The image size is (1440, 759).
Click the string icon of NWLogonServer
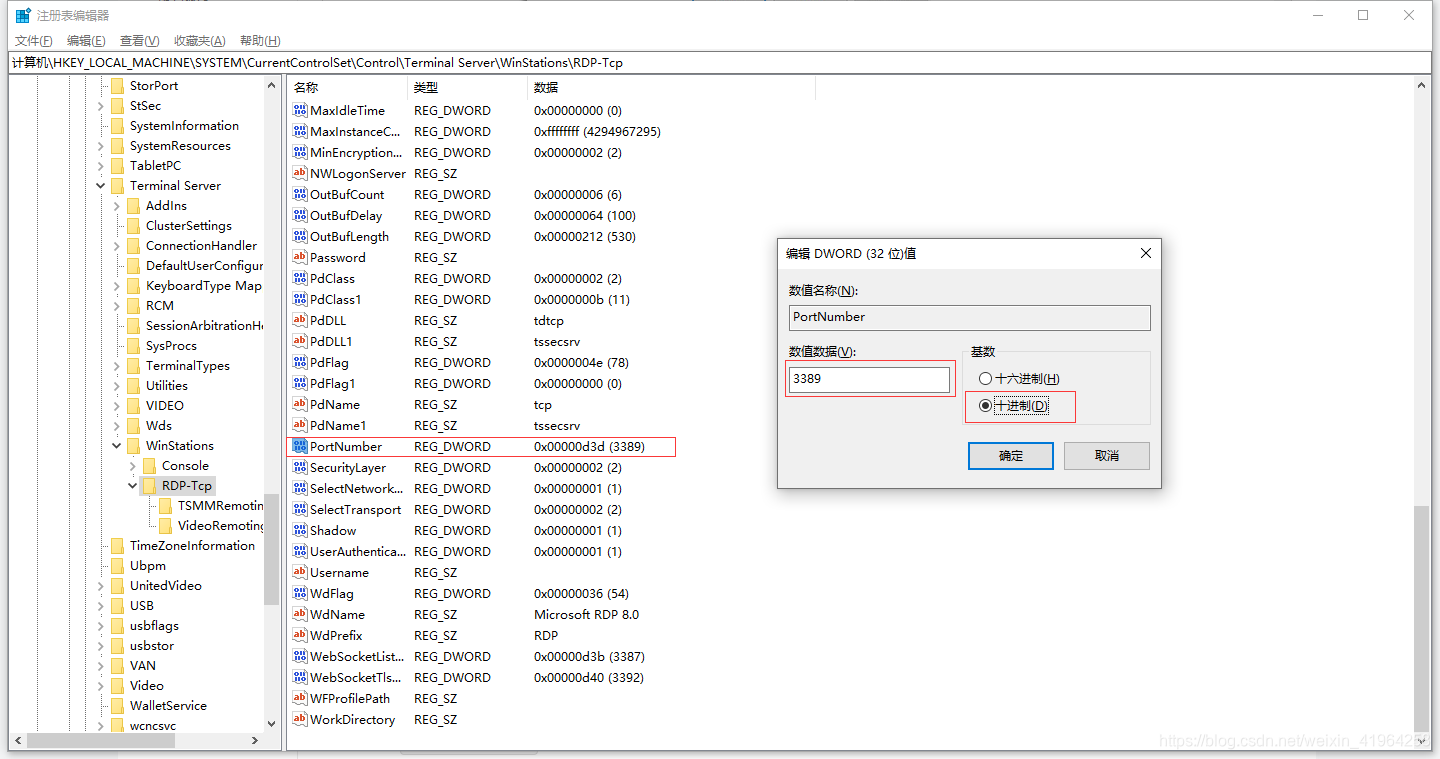(x=300, y=173)
